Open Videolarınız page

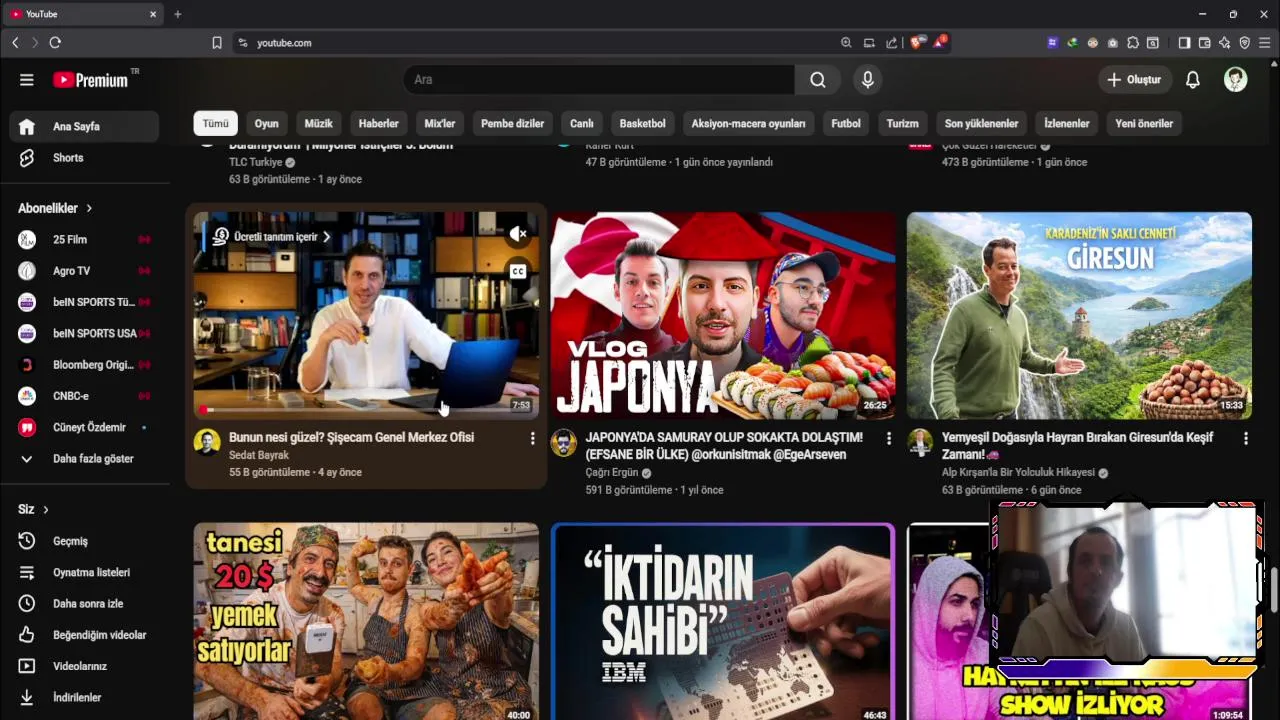(84, 666)
